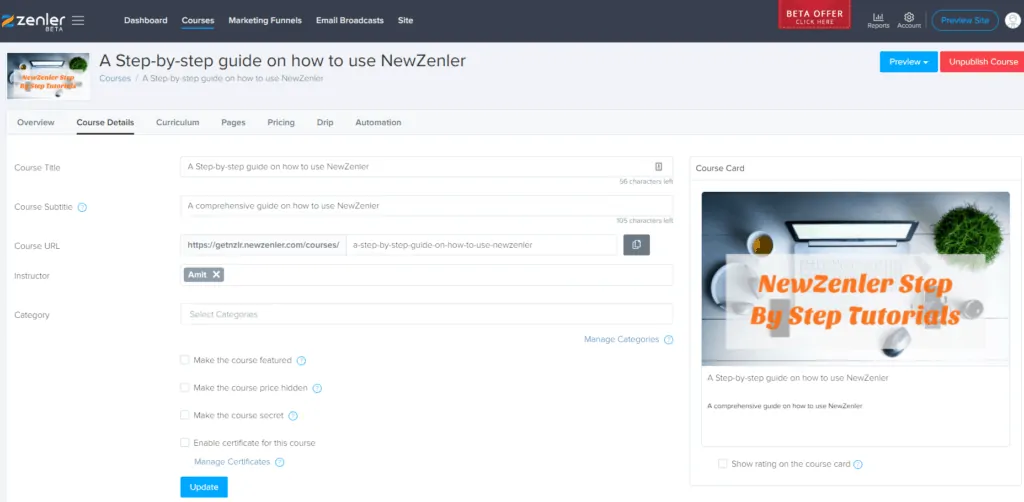Open the Pricing tab
1024x502 pixels.
(281, 122)
